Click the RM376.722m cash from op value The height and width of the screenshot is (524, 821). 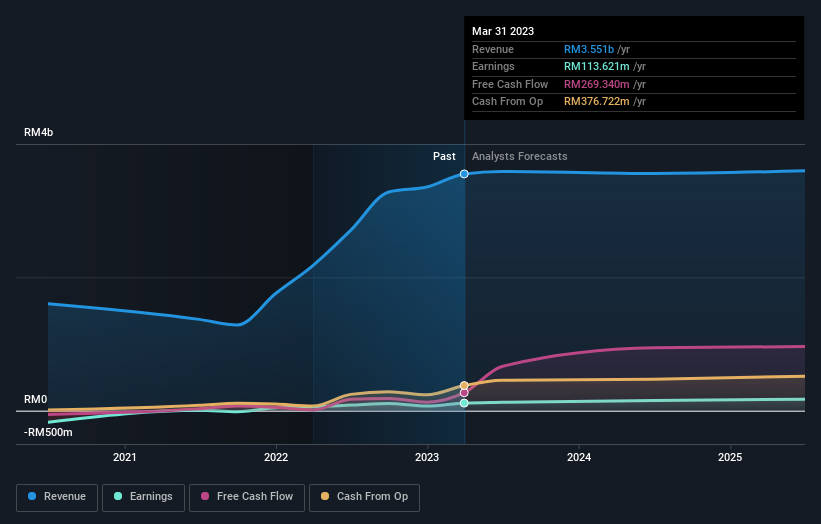tap(596, 102)
